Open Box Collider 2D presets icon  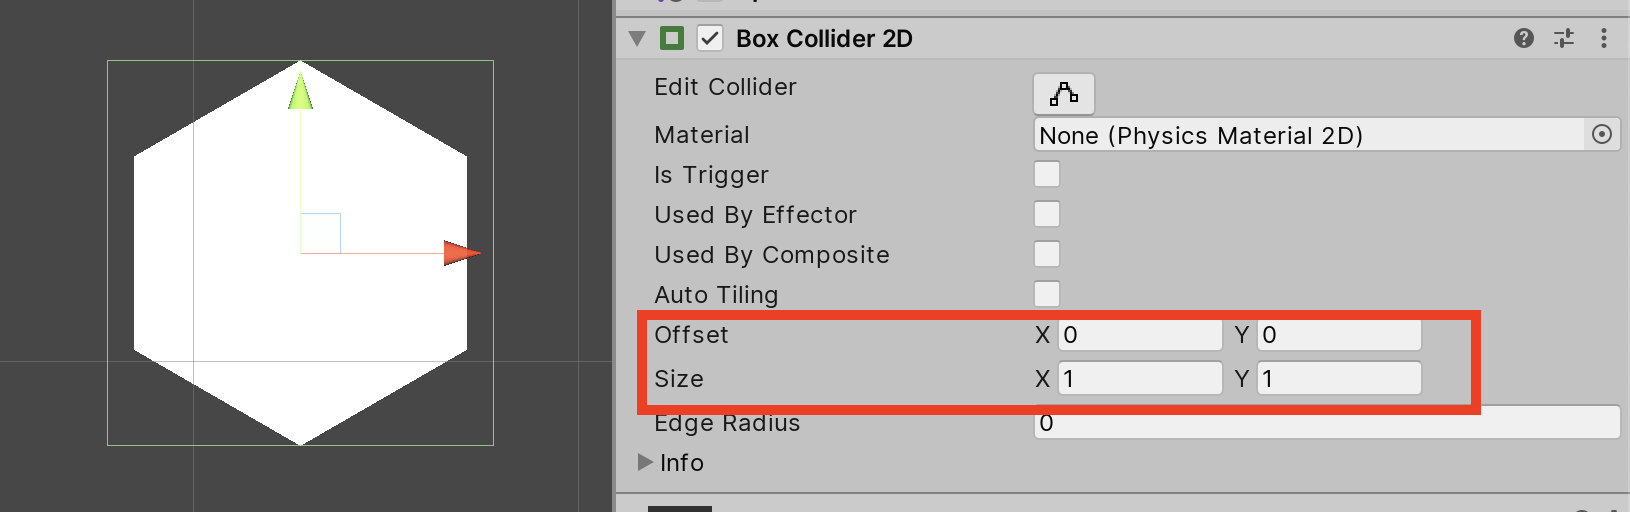[x=1563, y=38]
